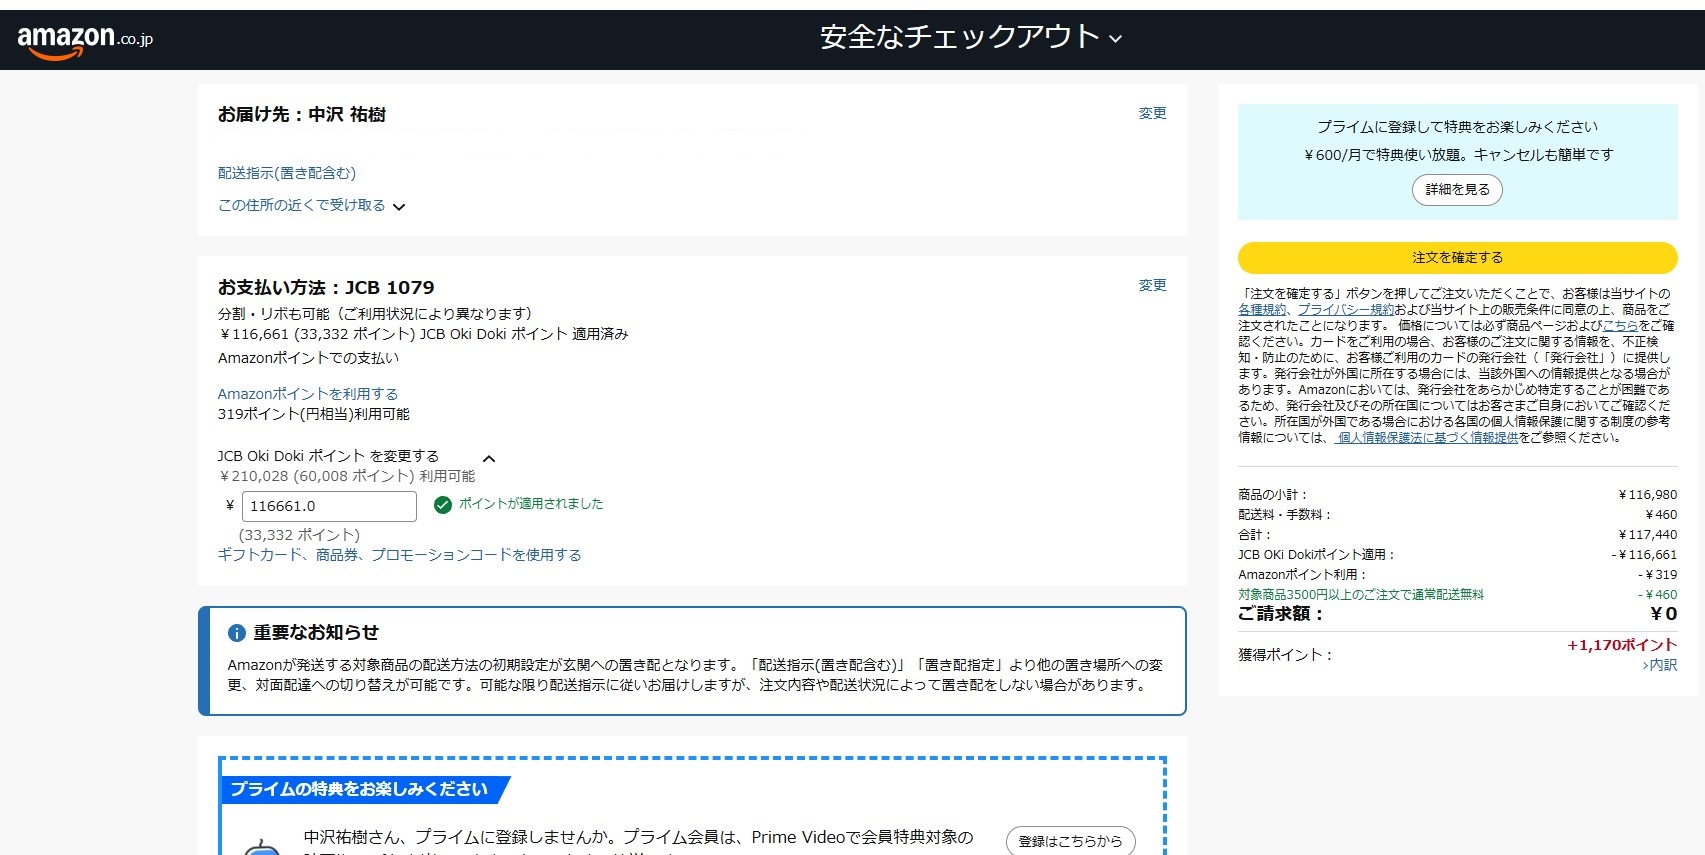
Task: Click 詳細を見る in Prime banner
Action: pos(1457,190)
